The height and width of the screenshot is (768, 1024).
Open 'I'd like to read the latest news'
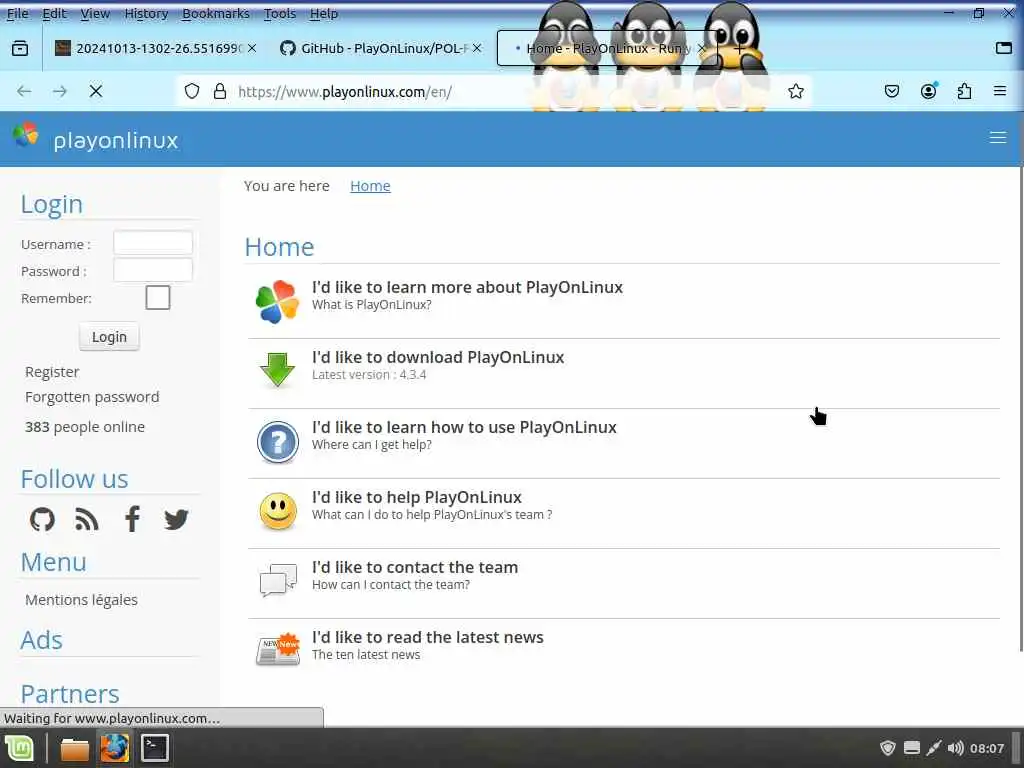click(x=428, y=637)
